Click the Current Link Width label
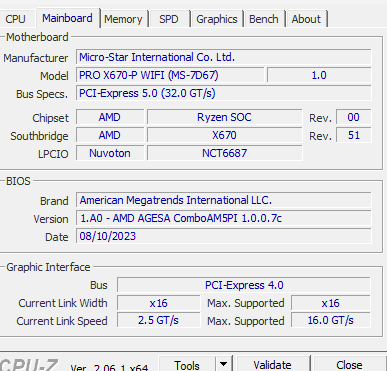387x371 pixels. click(x=63, y=303)
